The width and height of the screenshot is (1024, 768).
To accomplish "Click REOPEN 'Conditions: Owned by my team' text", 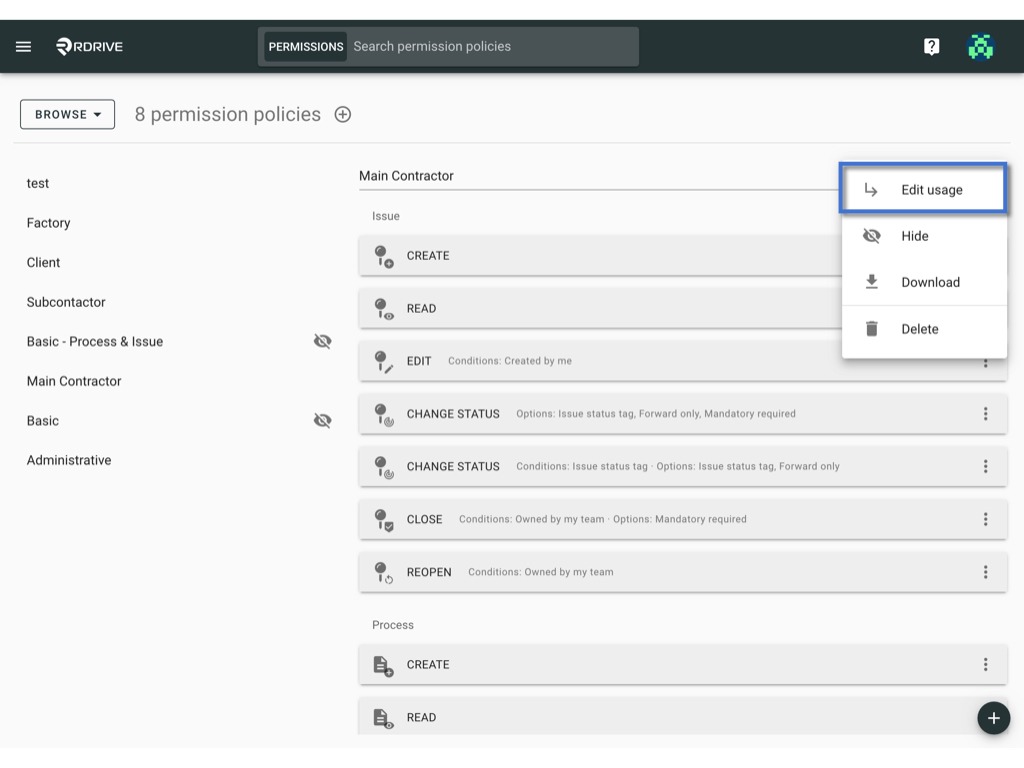I will tap(541, 572).
